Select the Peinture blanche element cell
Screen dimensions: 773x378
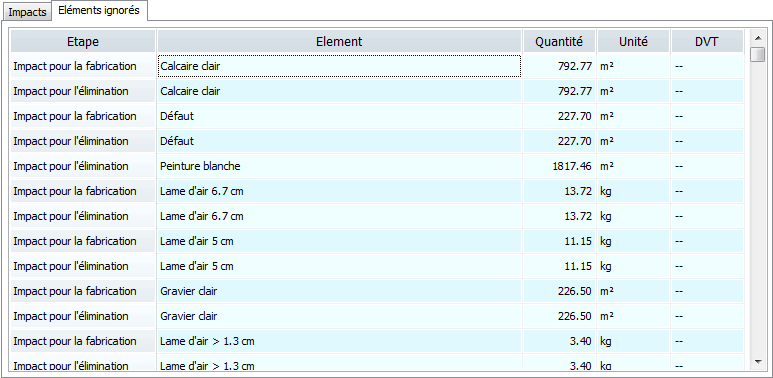(x=339, y=166)
